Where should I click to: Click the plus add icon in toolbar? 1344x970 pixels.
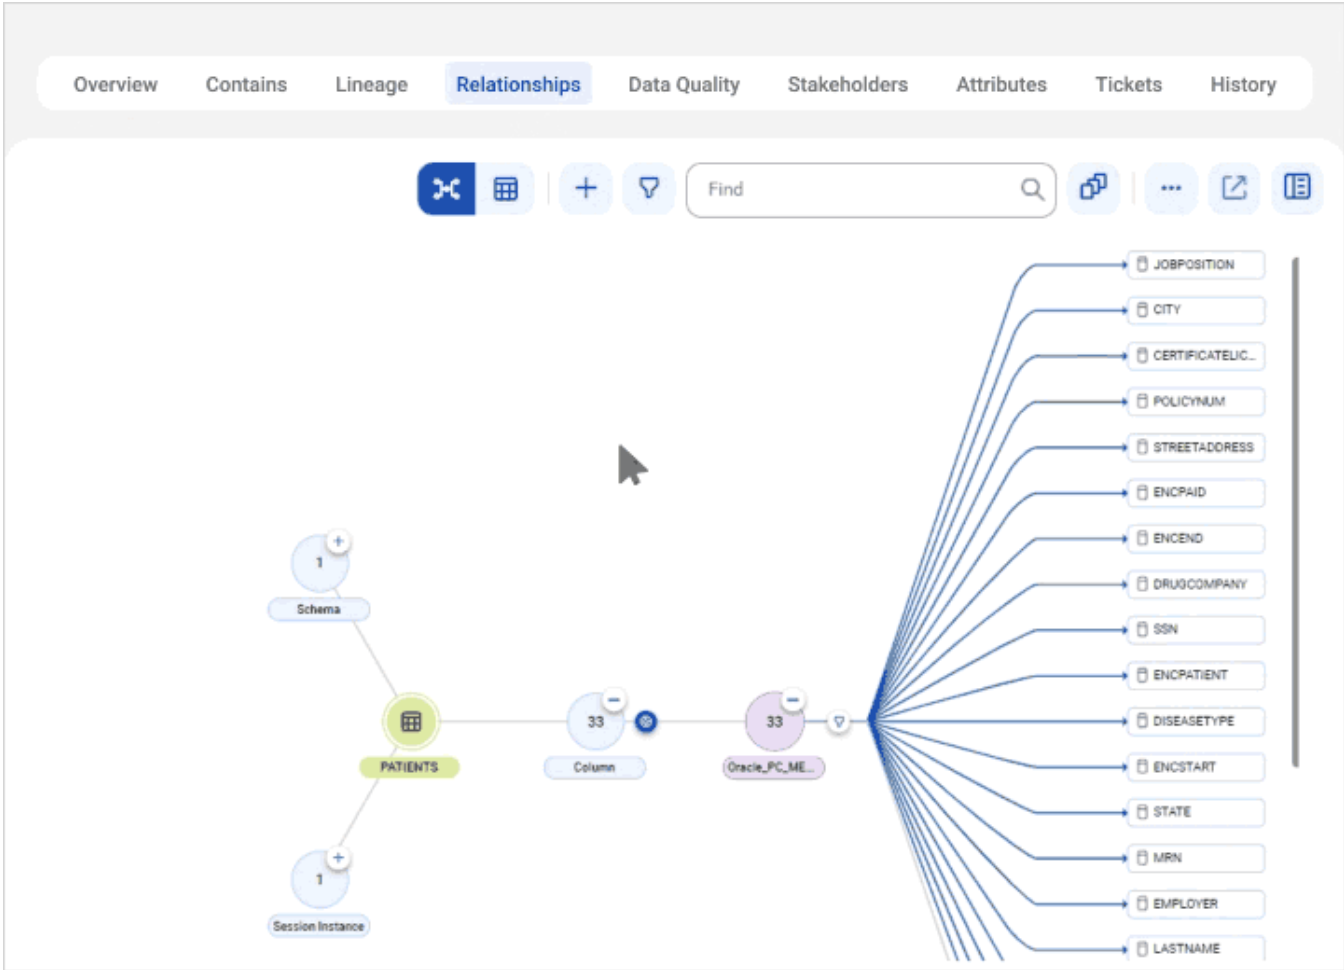tap(586, 188)
